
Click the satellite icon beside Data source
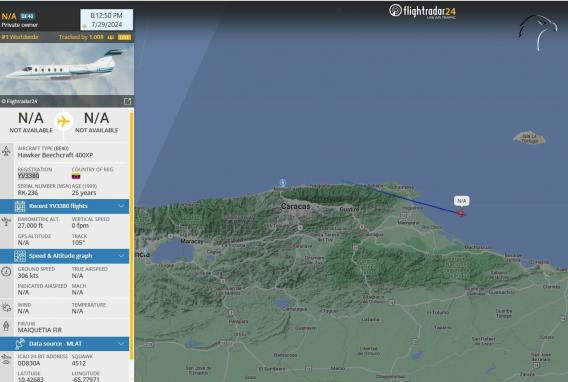point(20,344)
